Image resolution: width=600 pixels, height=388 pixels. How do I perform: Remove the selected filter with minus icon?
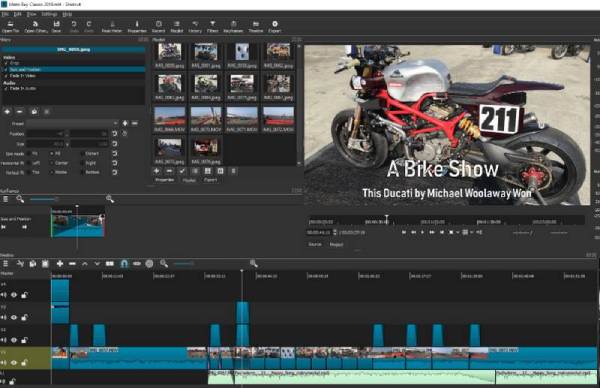20,112
